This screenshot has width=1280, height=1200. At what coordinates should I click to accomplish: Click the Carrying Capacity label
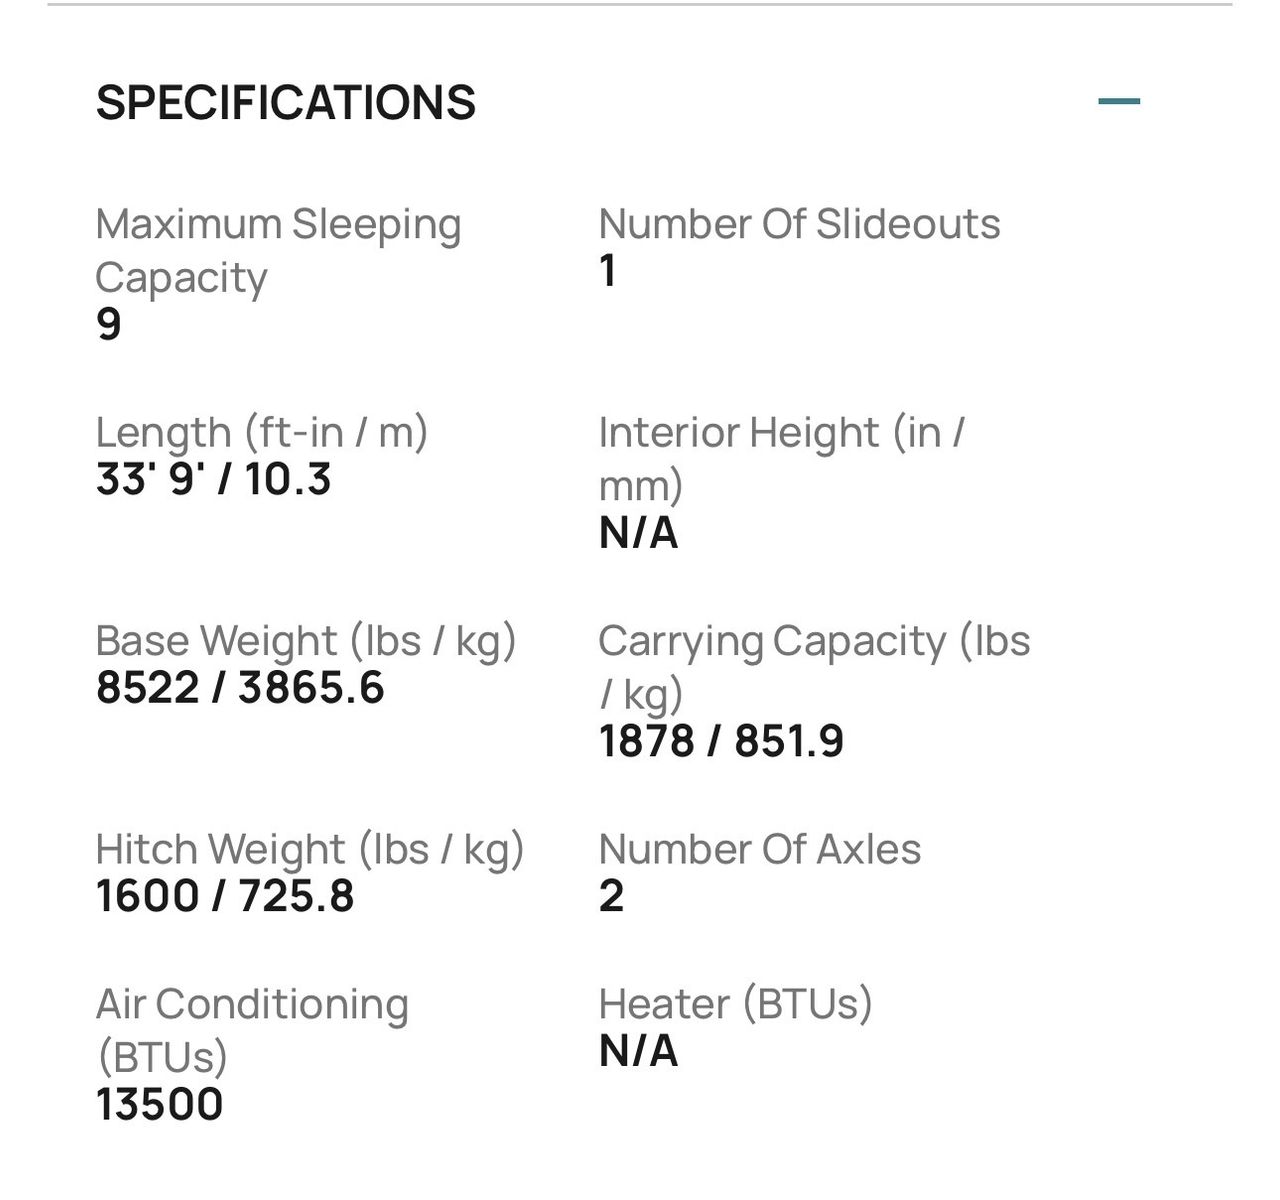coord(814,667)
